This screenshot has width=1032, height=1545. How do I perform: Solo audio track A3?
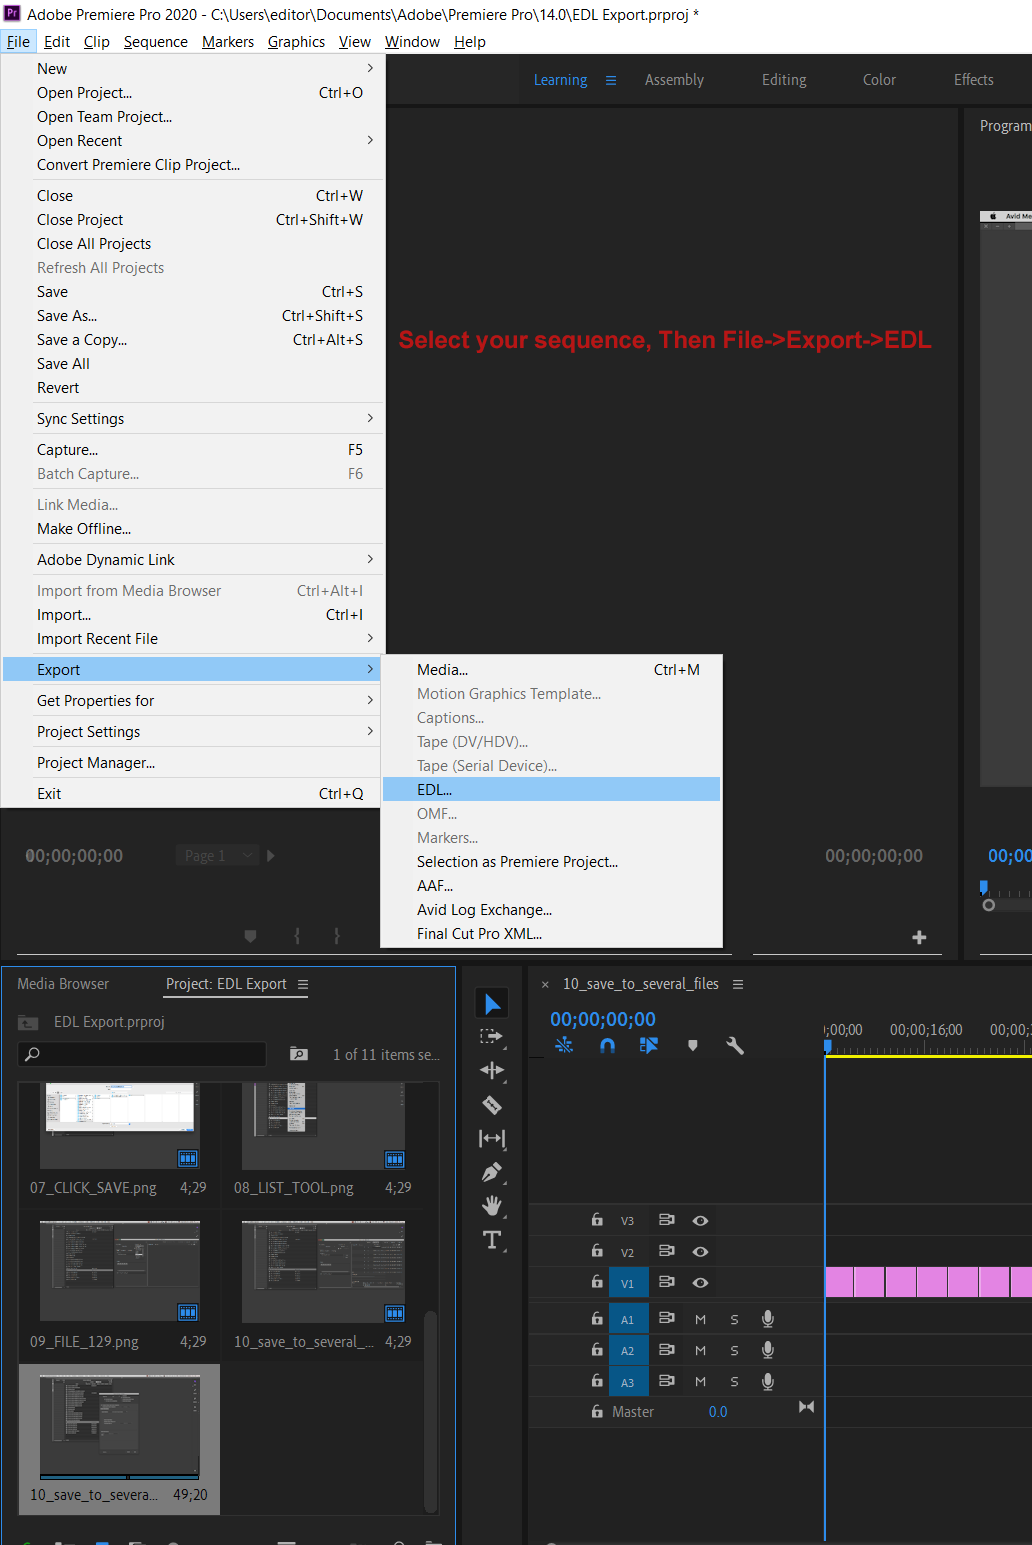734,1381
